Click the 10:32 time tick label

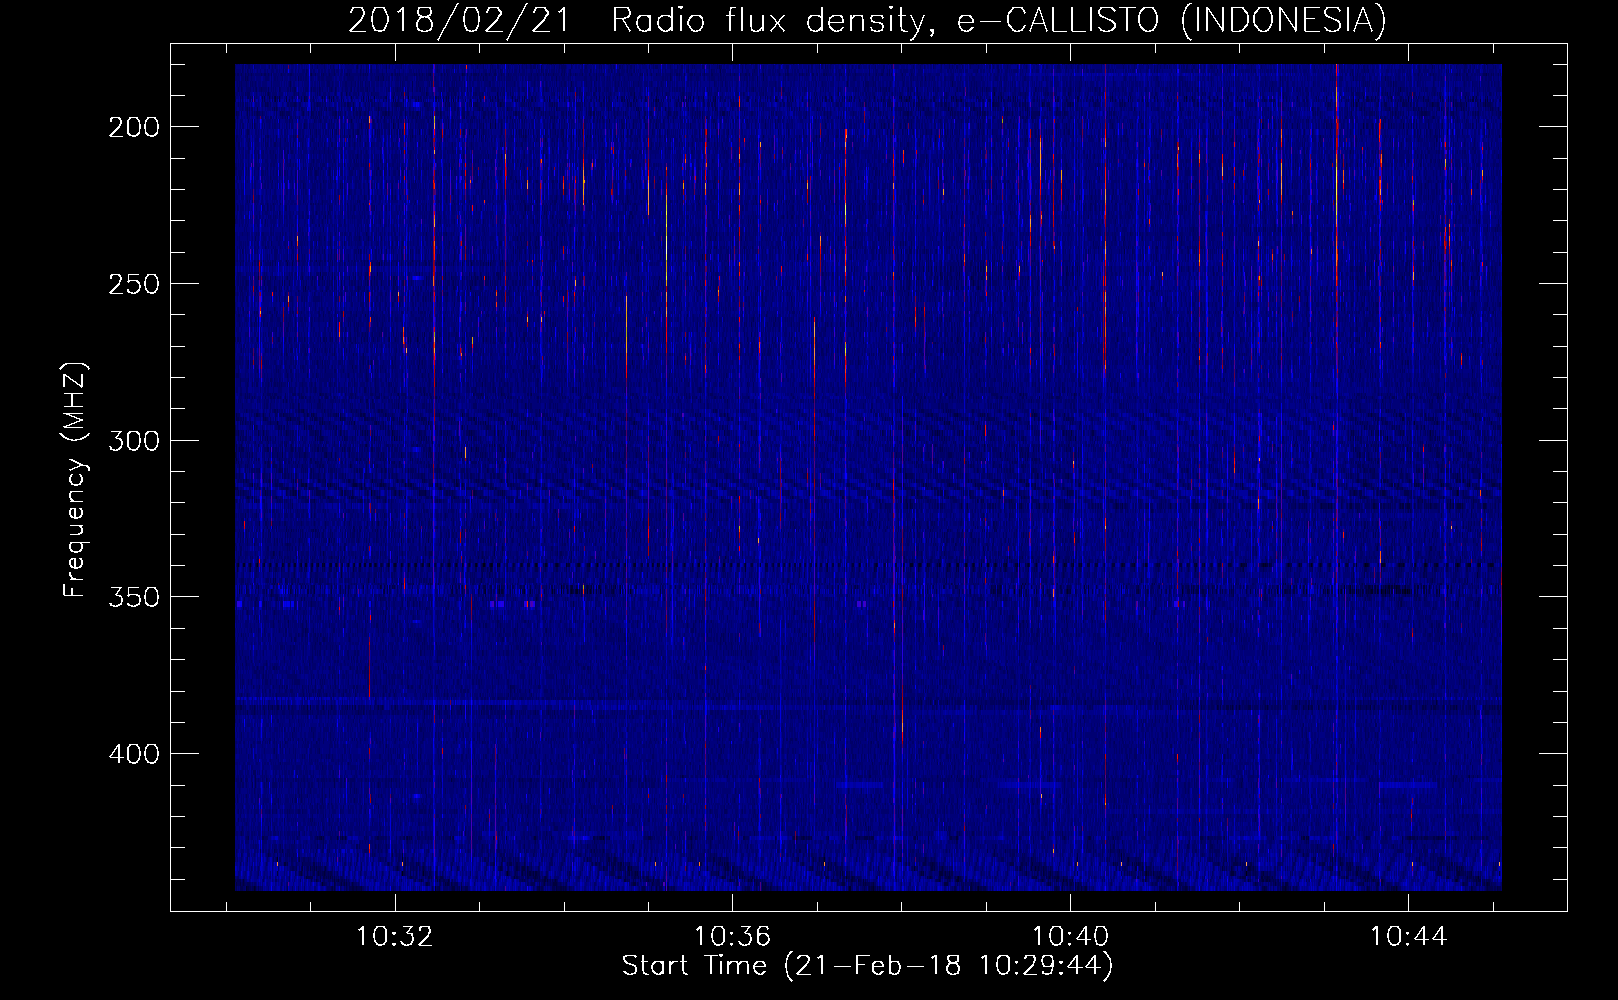point(395,937)
